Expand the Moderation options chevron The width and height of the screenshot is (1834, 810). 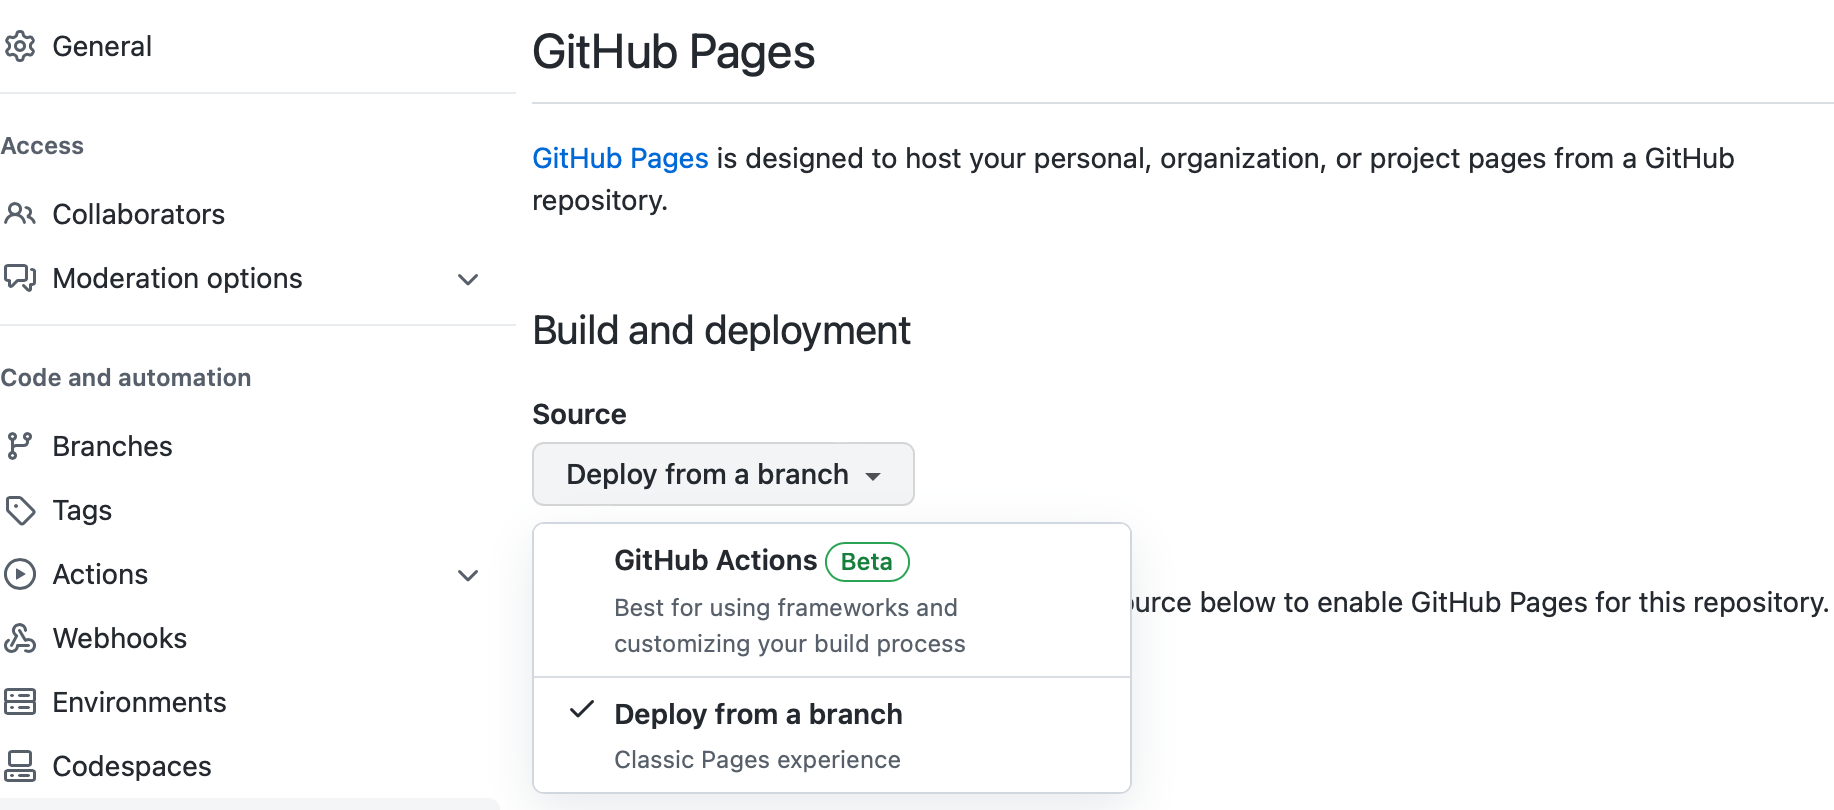(x=468, y=279)
